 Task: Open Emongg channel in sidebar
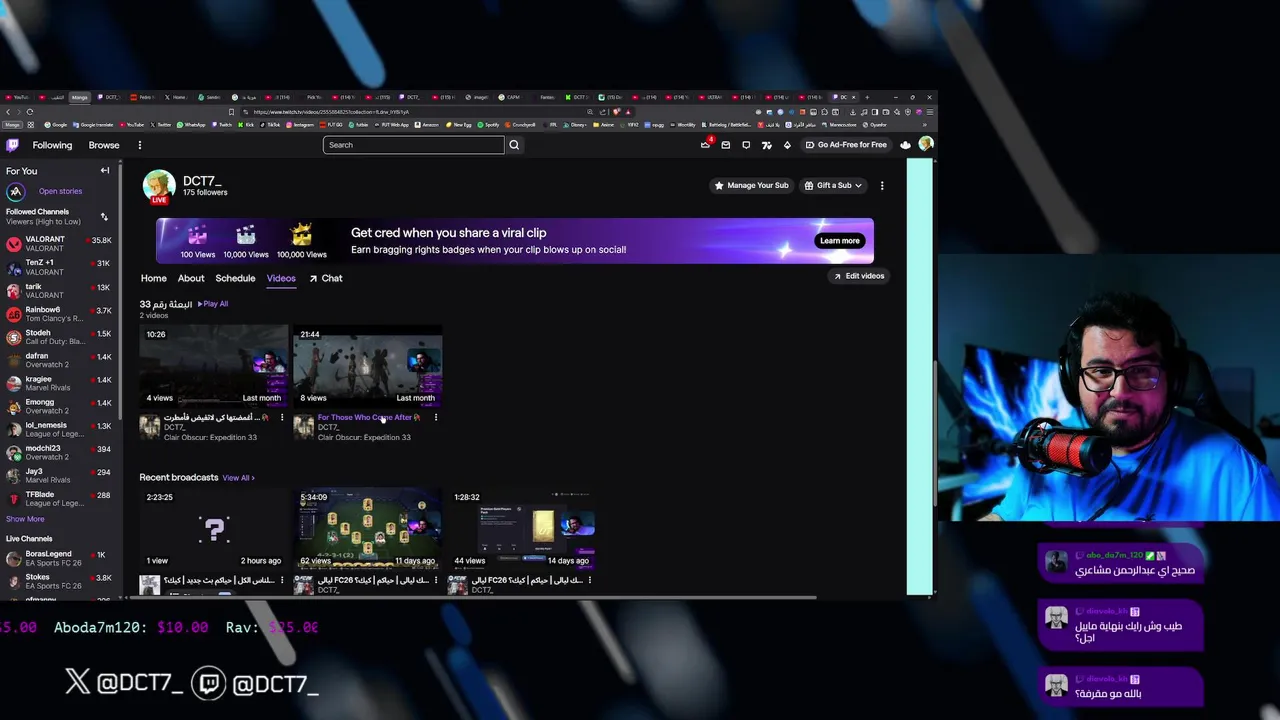[58, 406]
